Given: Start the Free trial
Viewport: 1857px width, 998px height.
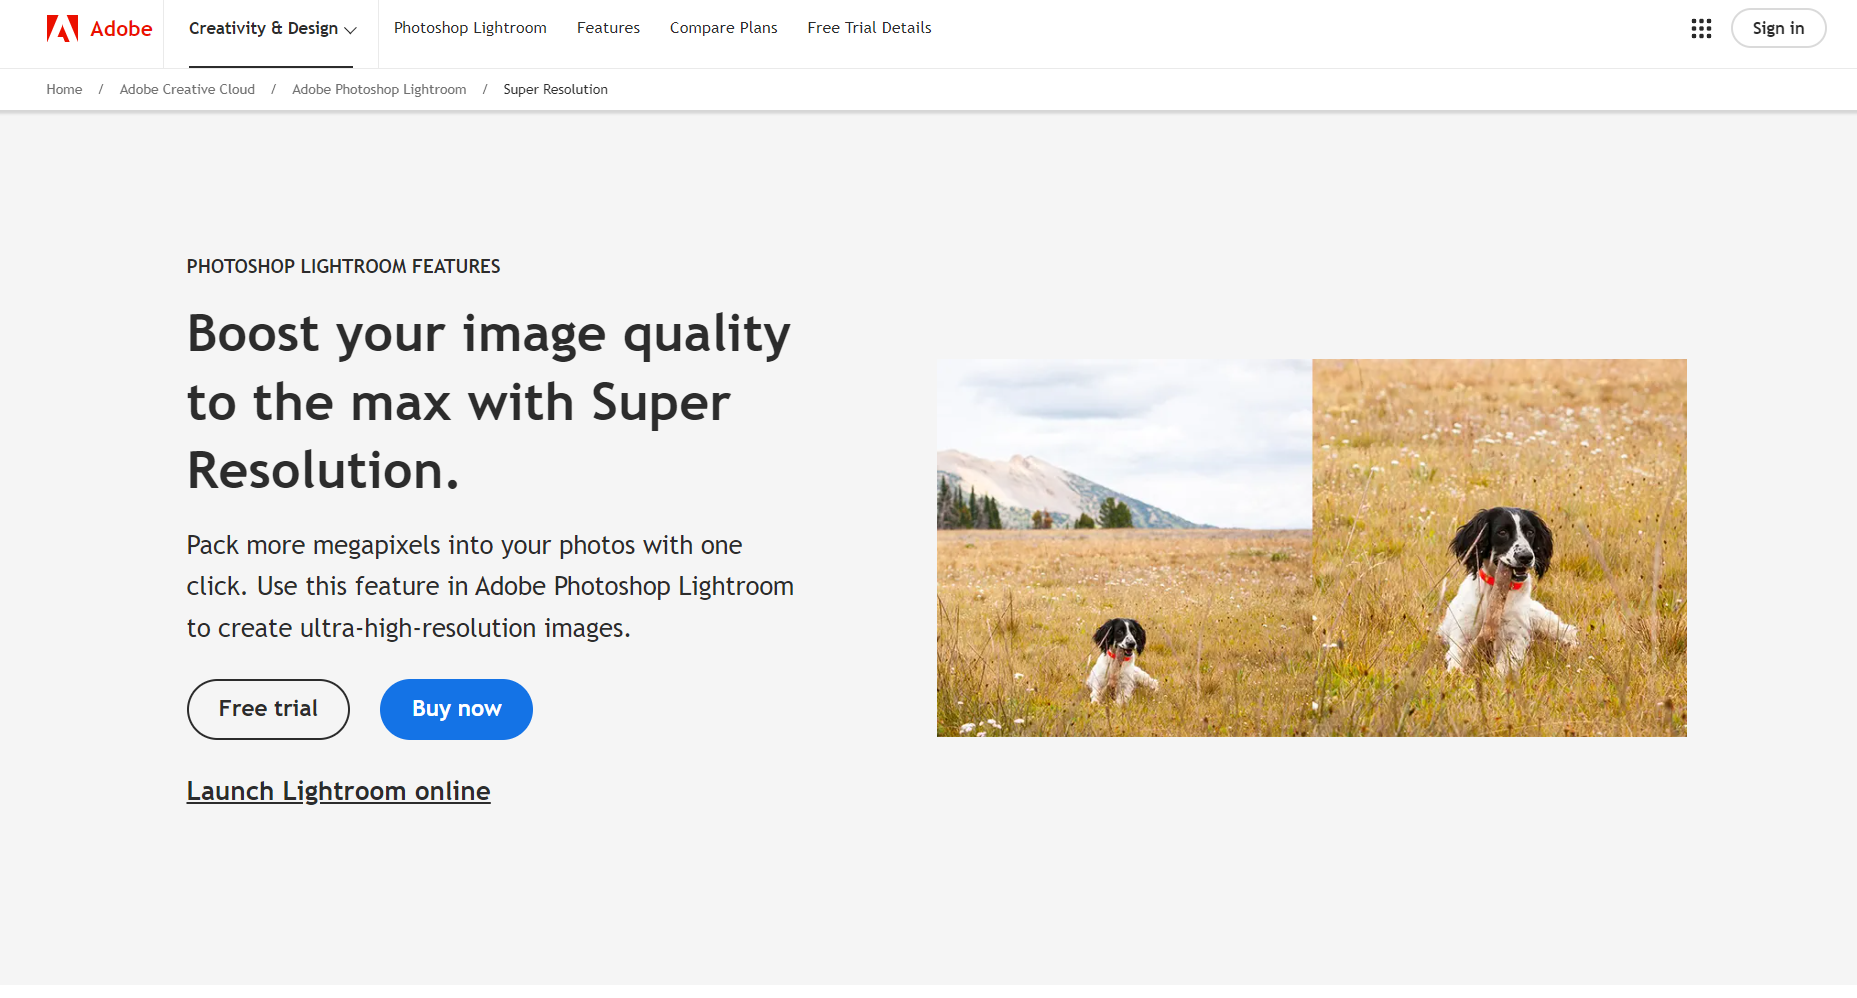Looking at the screenshot, I should point(267,709).
